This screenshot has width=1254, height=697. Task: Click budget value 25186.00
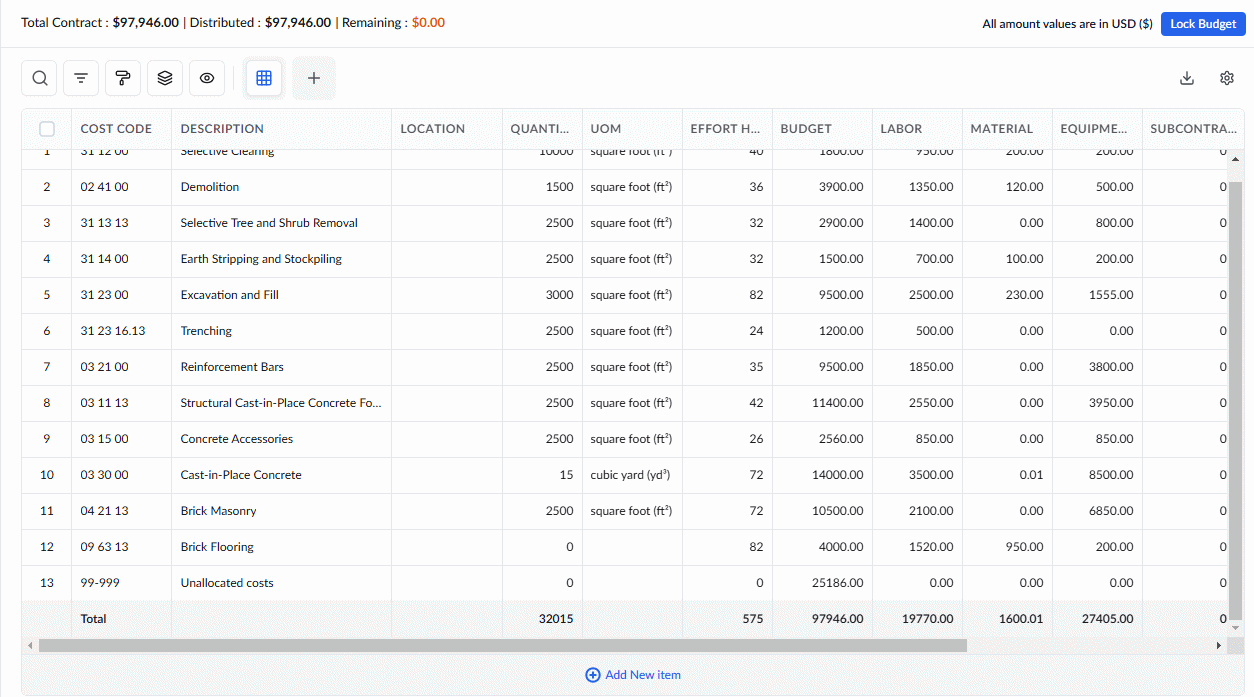[x=822, y=583]
